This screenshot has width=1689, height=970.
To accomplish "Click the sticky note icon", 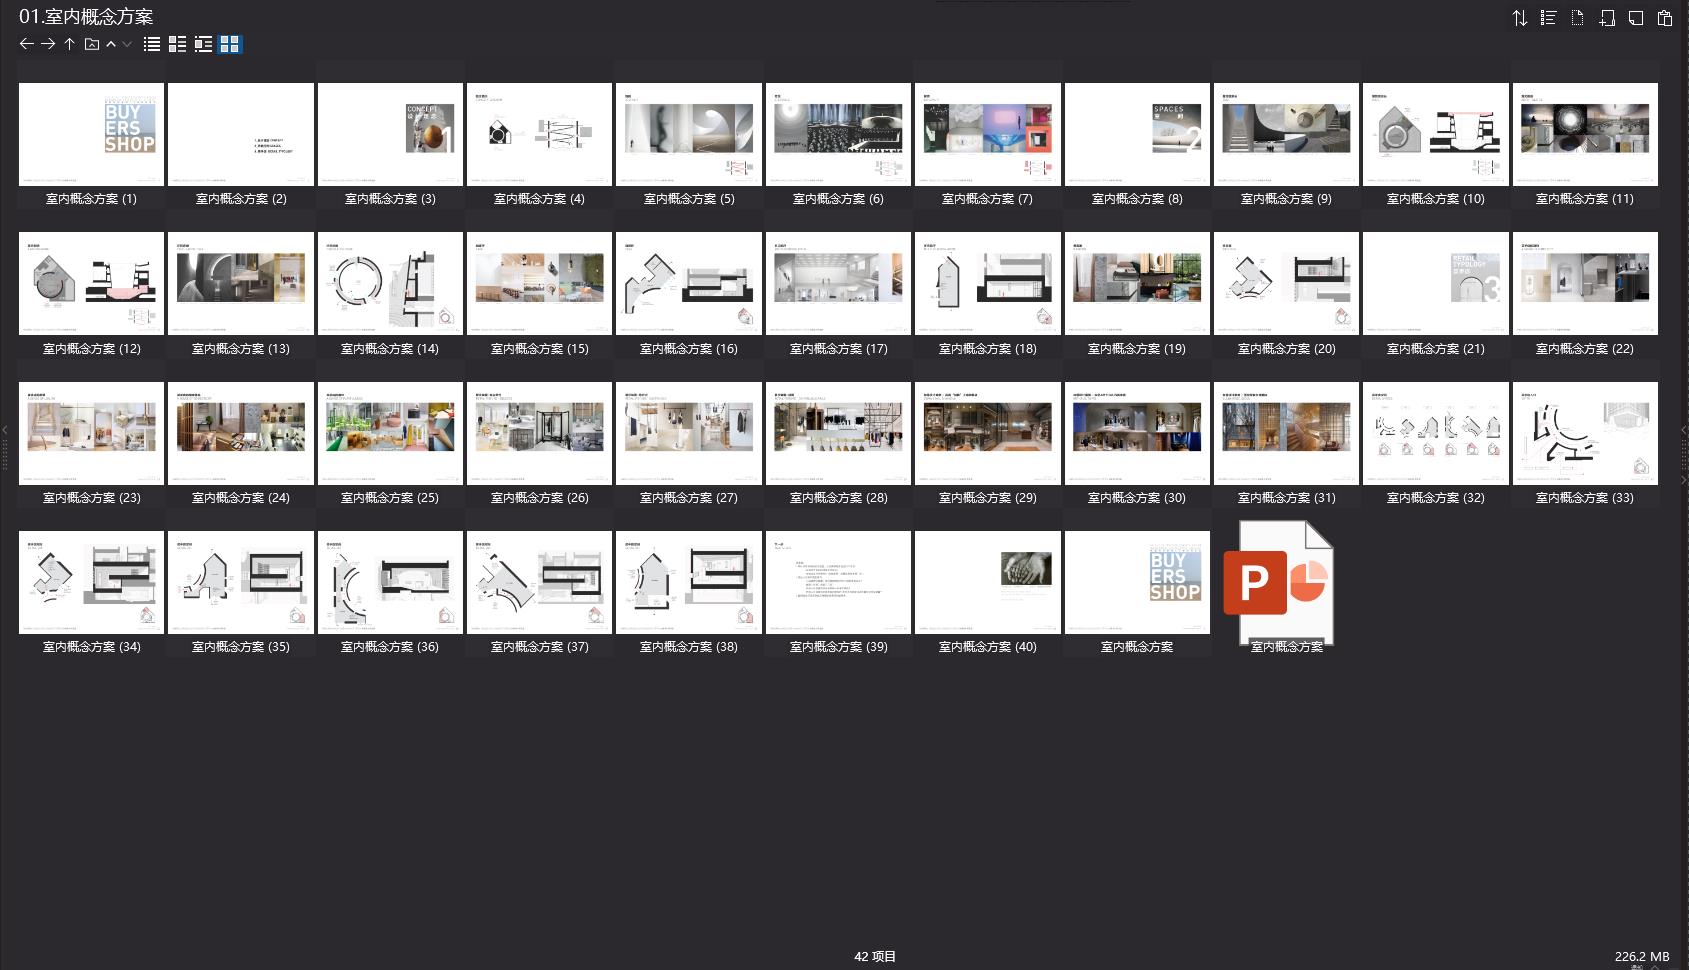I will 1636,18.
